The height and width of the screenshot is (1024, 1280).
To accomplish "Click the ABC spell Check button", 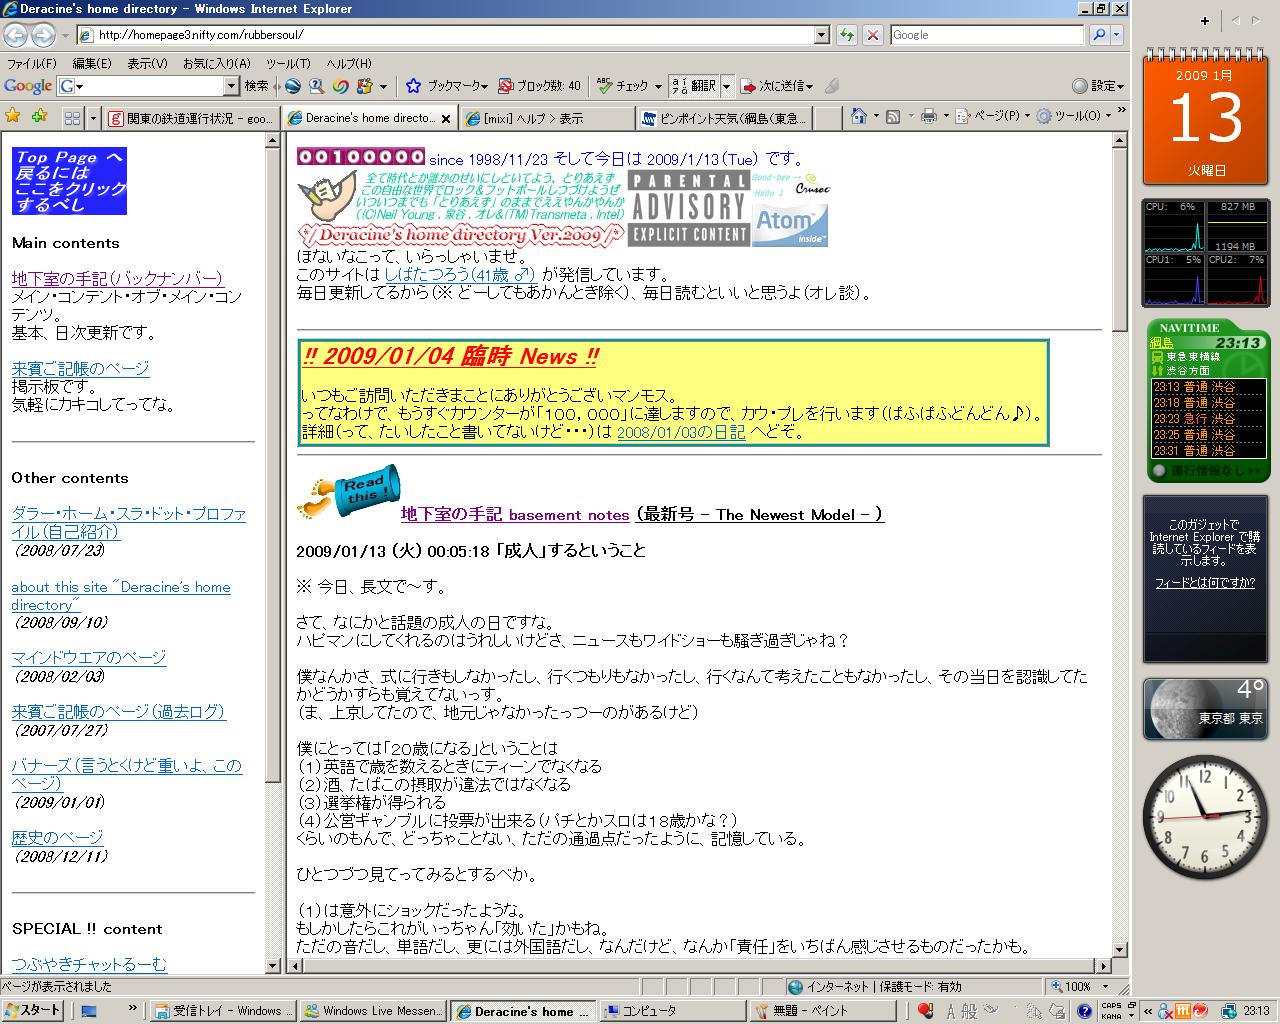I will (x=623, y=86).
